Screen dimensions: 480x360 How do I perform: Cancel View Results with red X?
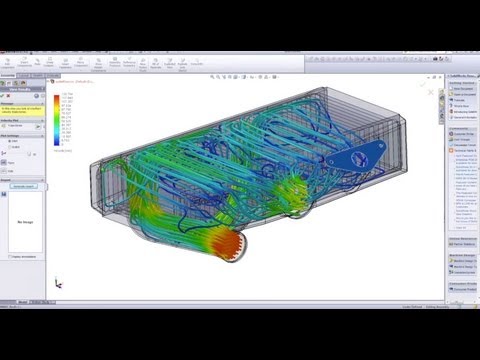[x=9, y=96]
